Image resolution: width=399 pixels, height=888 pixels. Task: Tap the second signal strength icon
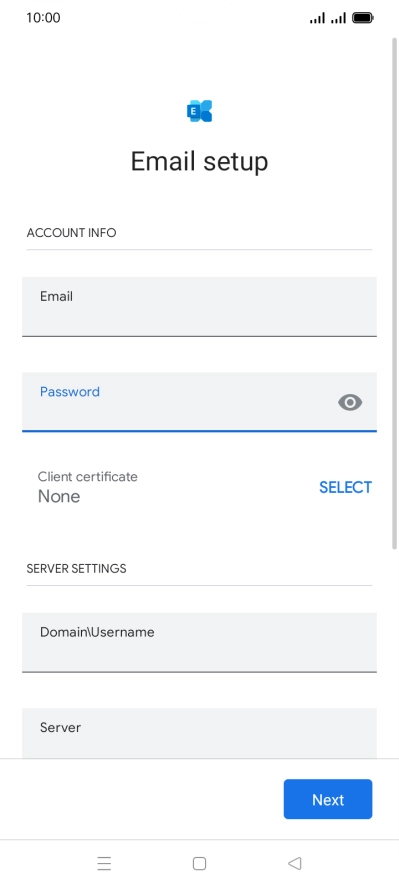click(x=338, y=18)
